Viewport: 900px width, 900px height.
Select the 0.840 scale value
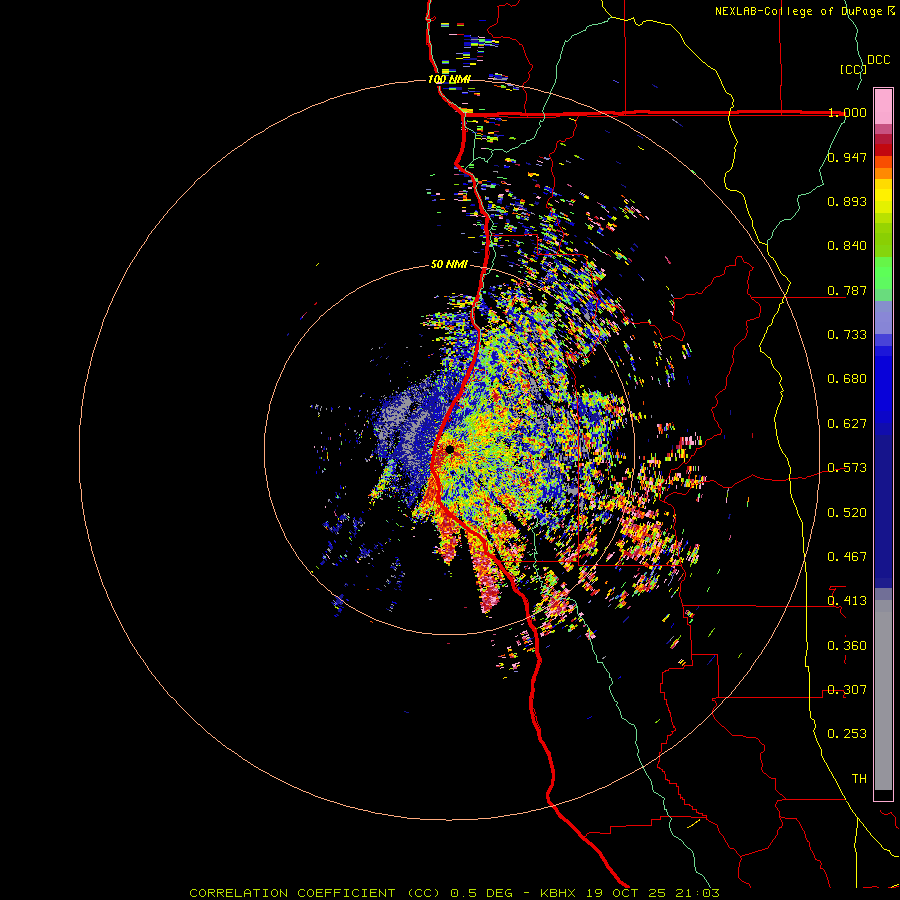tap(847, 246)
